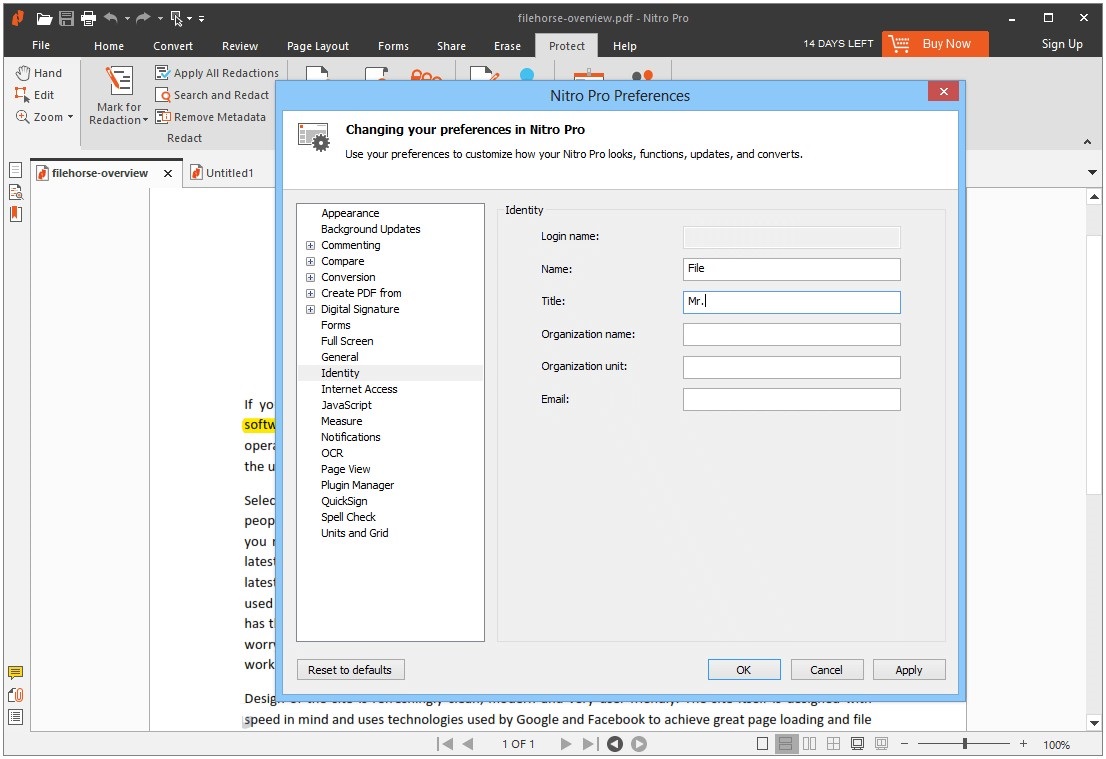This screenshot has width=1106, height=759.
Task: Expand Mark for Redaction dropdown arrow
Action: click(x=145, y=121)
